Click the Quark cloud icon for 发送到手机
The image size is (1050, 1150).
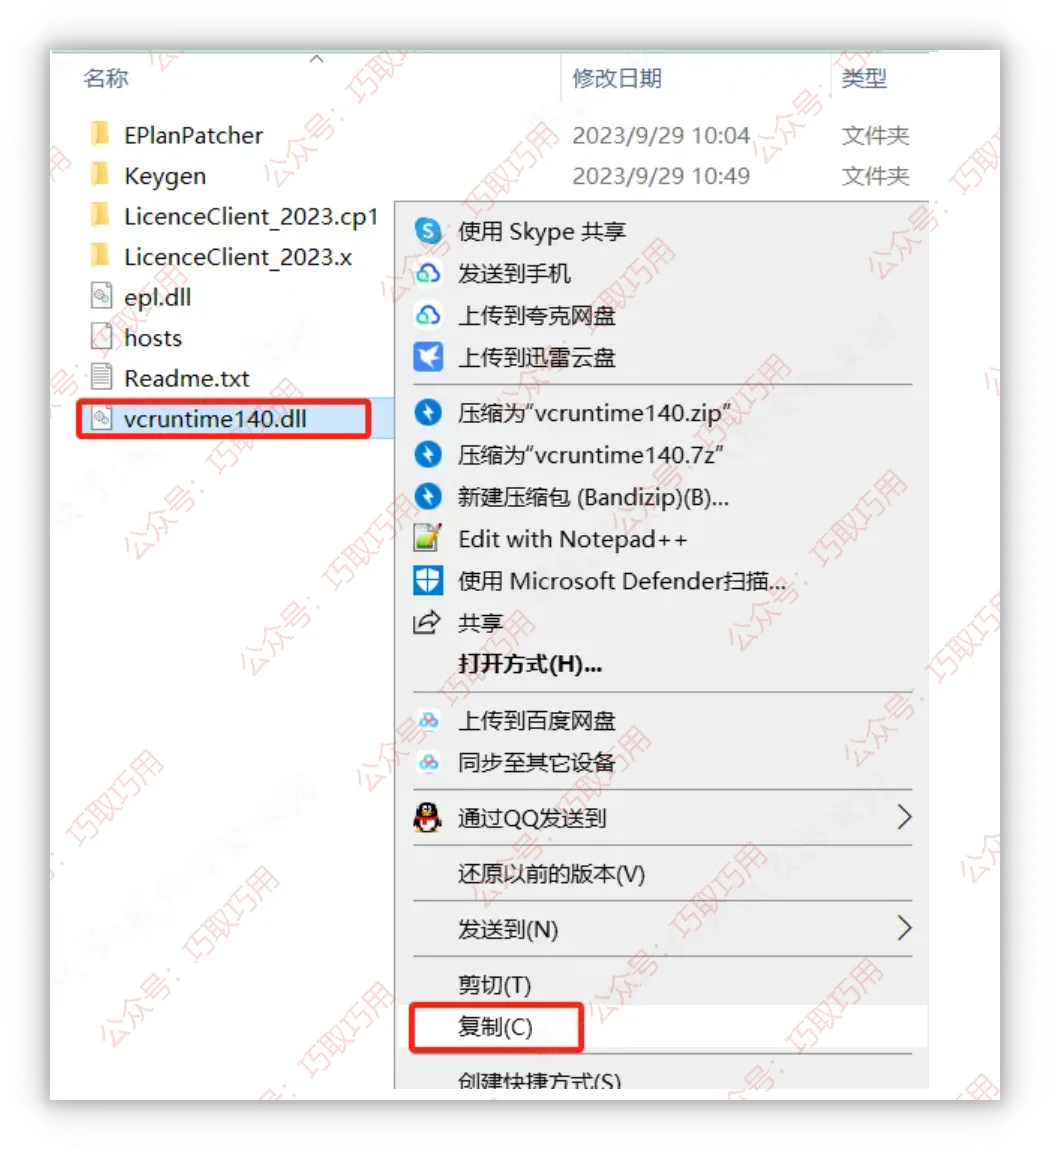click(427, 274)
